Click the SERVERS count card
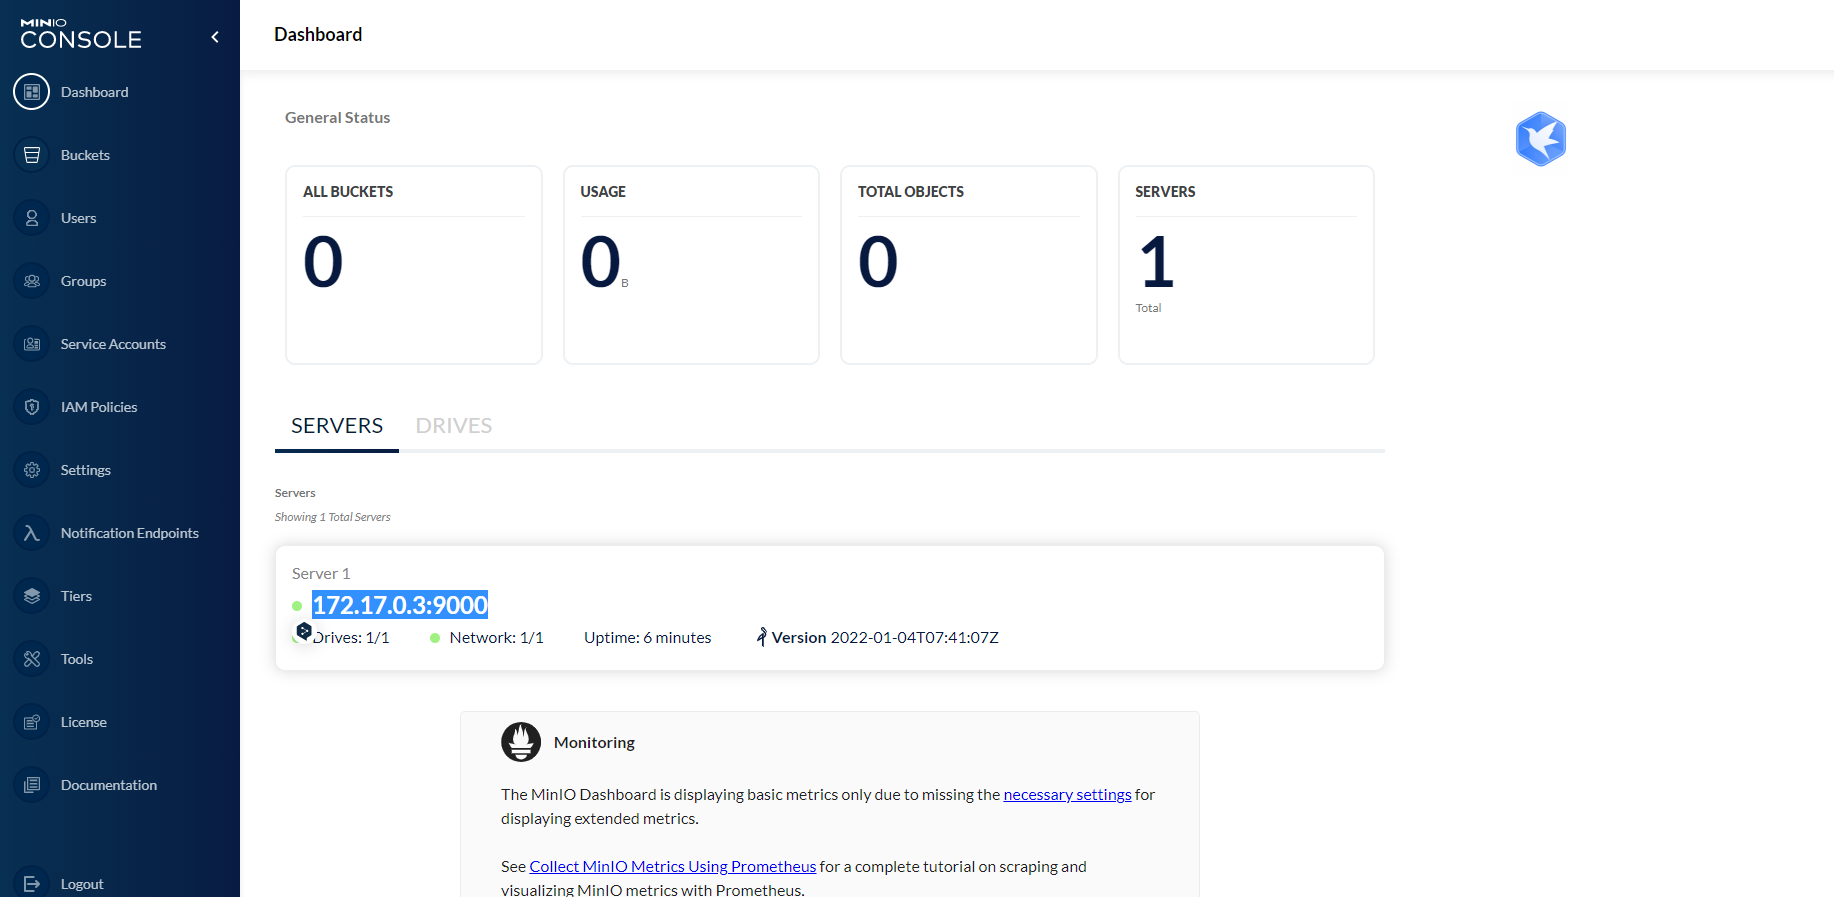The height and width of the screenshot is (897, 1834). 1246,265
